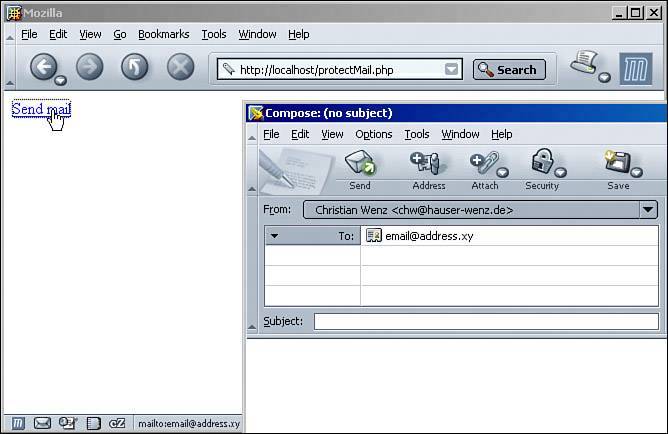Click the URL address field
668x434 pixels.
coord(339,69)
